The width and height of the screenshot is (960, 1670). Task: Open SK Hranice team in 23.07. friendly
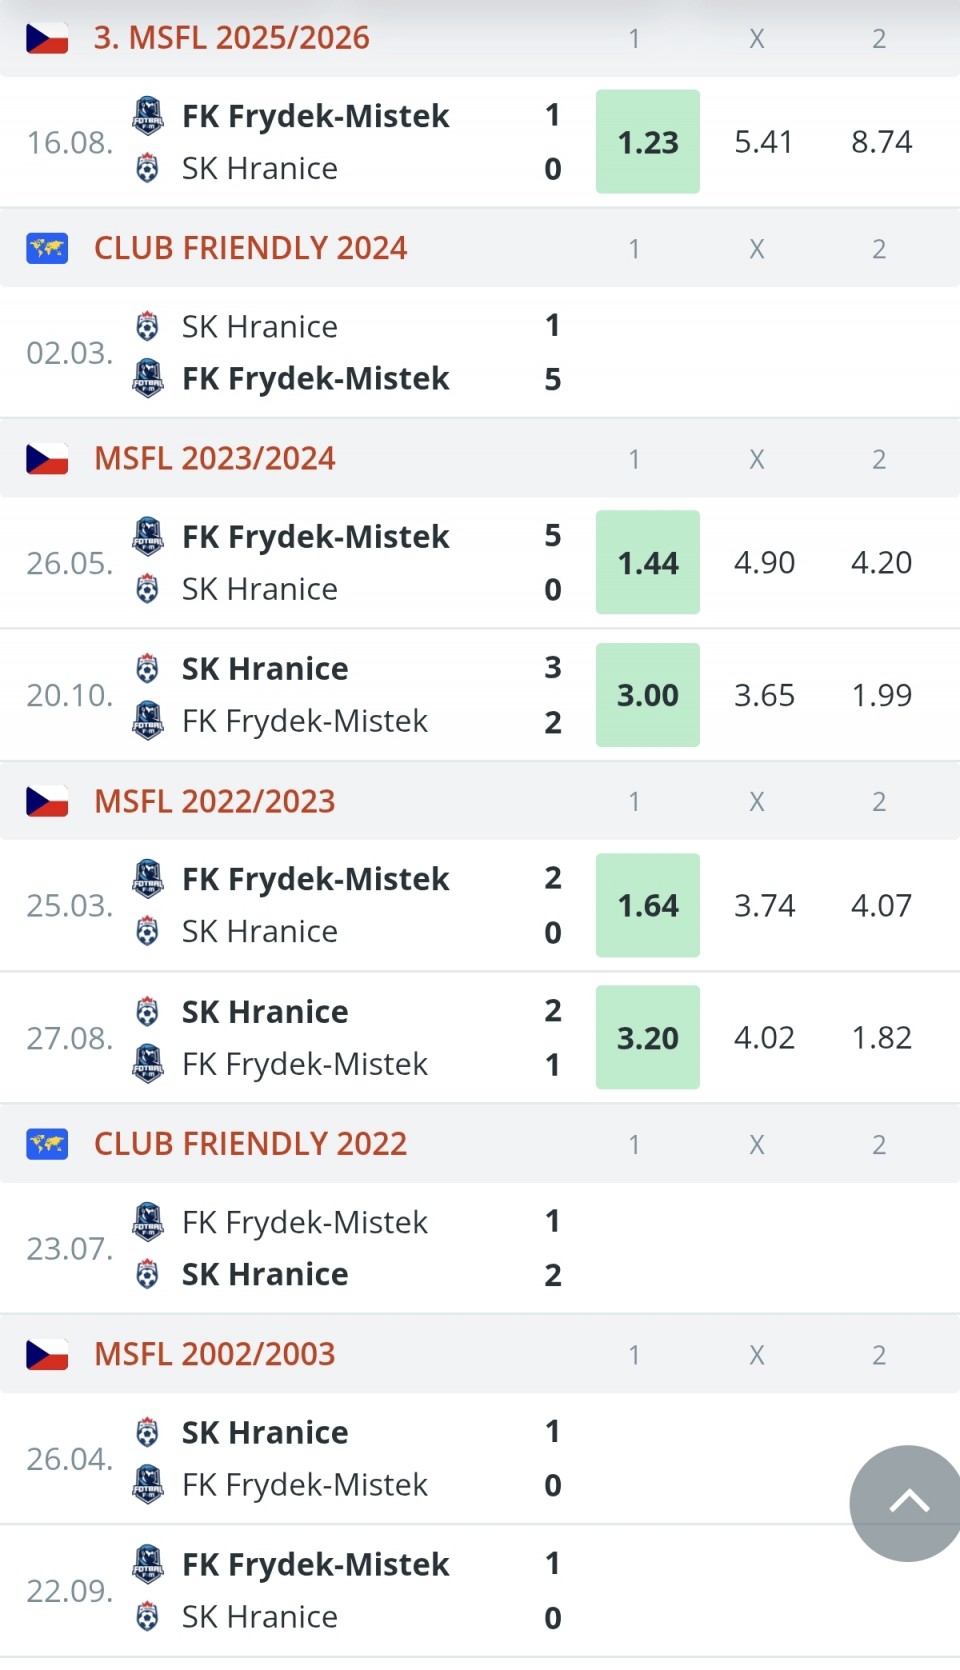pyautogui.click(x=265, y=1274)
